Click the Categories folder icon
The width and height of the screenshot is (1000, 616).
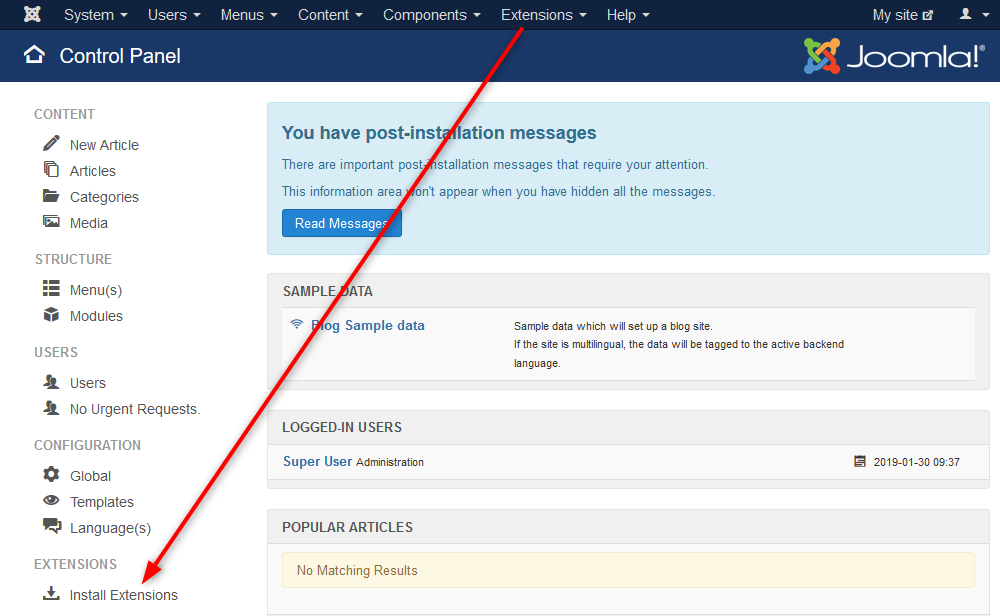pos(51,196)
